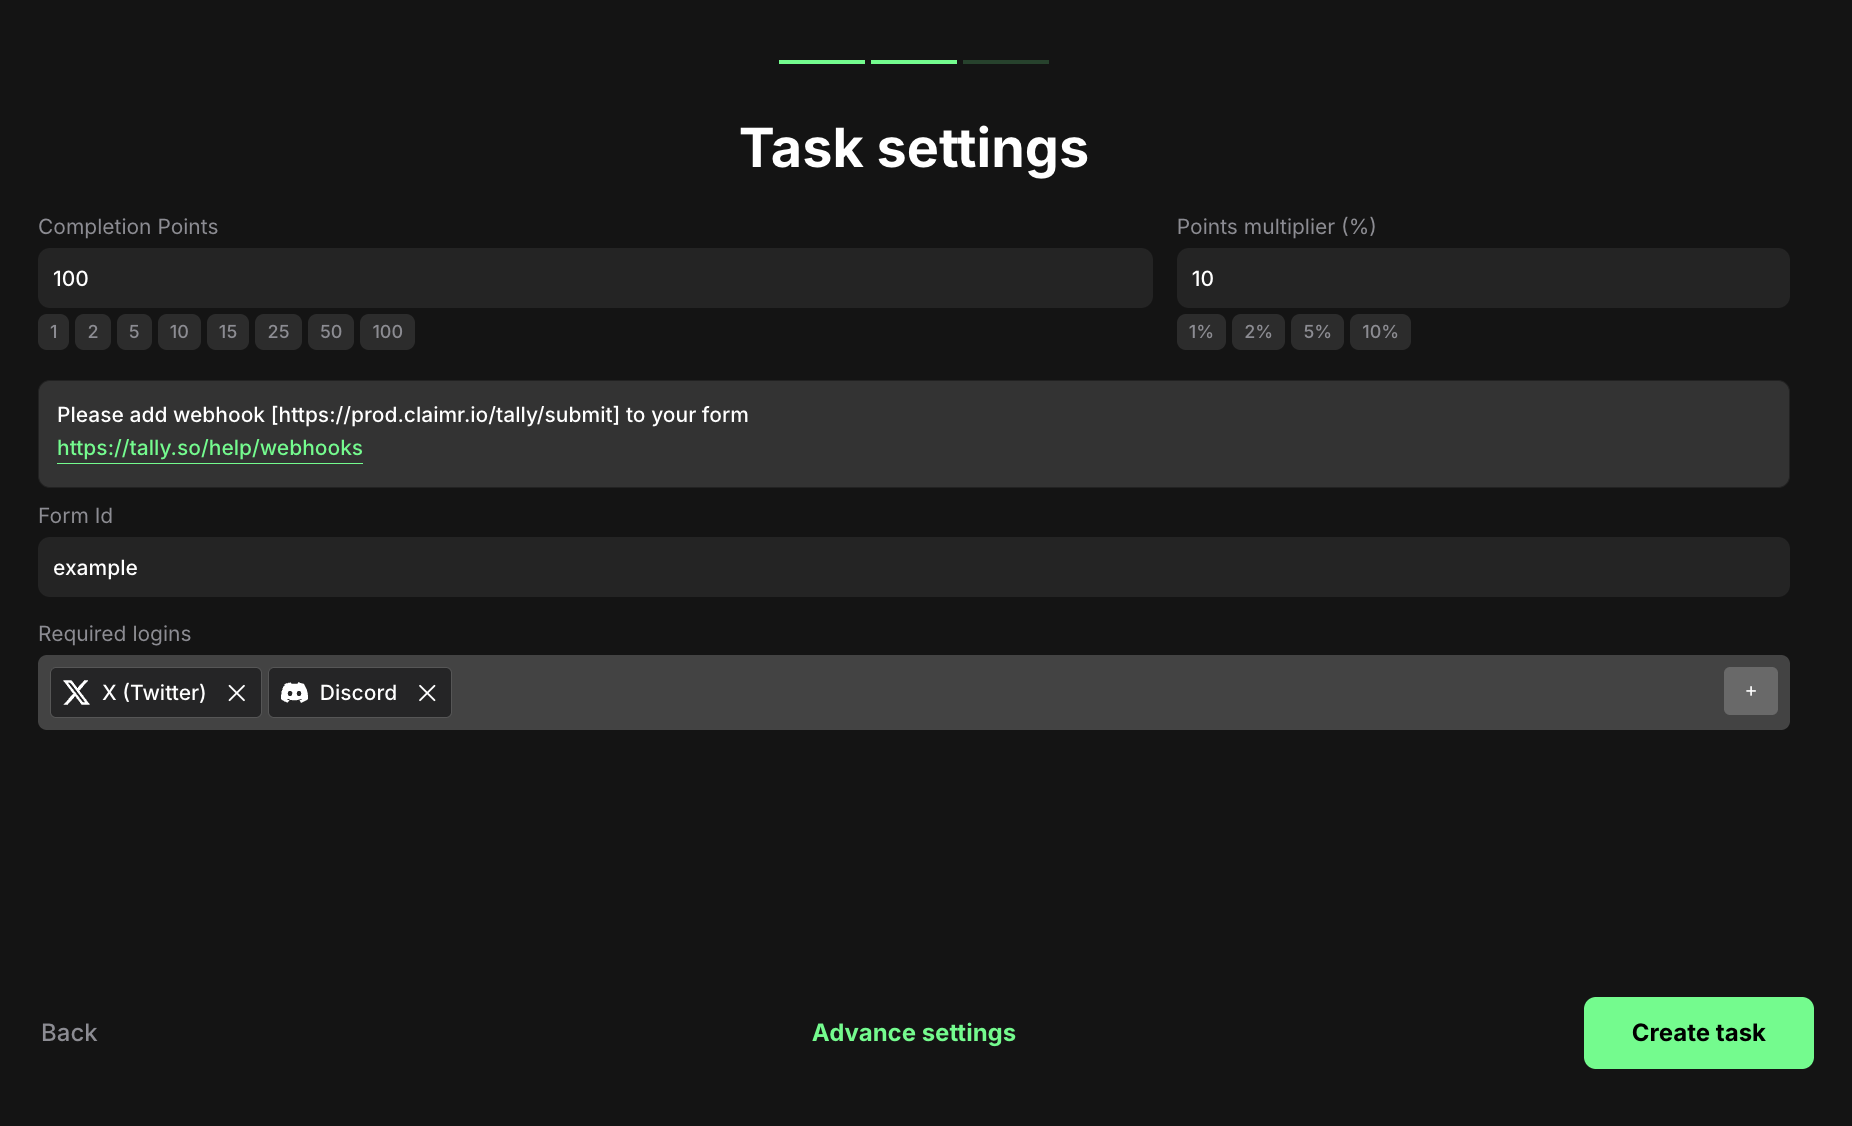This screenshot has height=1126, width=1852.
Task: Remove the Discord required login
Action: click(x=427, y=693)
